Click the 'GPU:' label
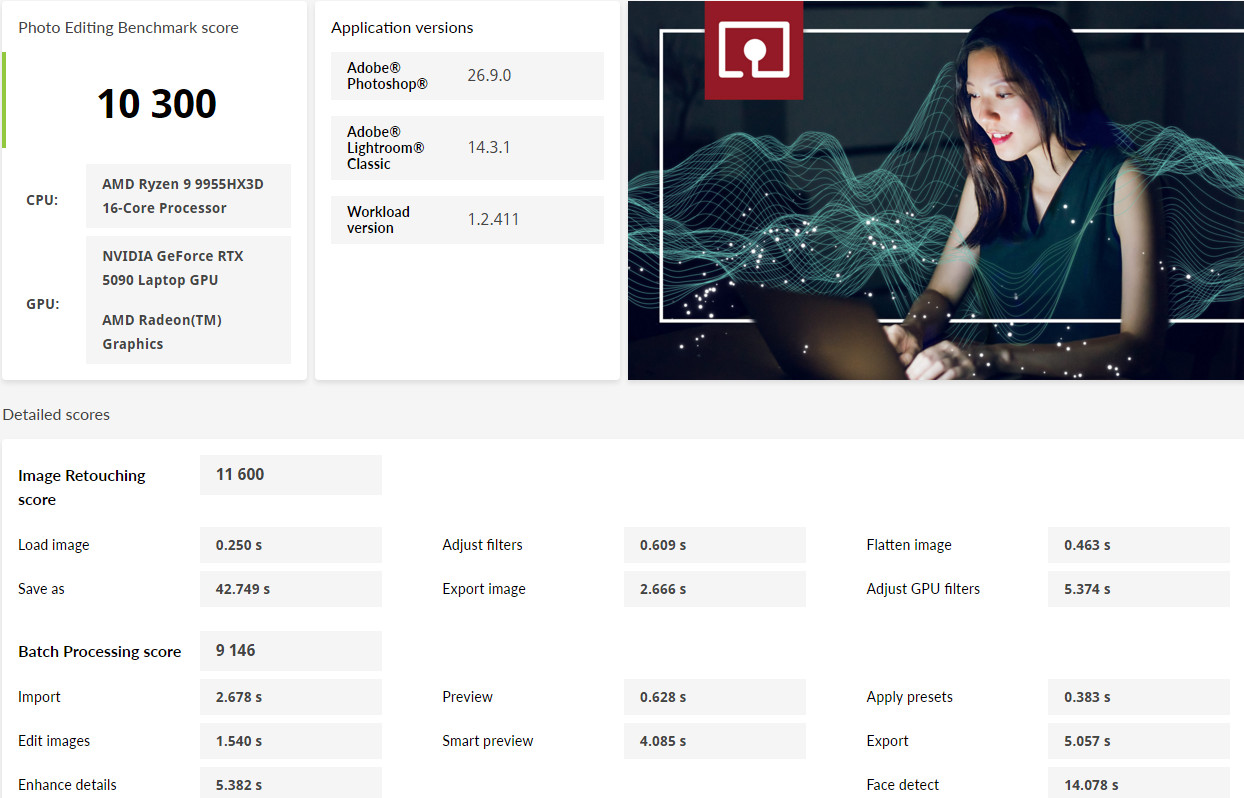This screenshot has width=1244, height=798. click(43, 304)
